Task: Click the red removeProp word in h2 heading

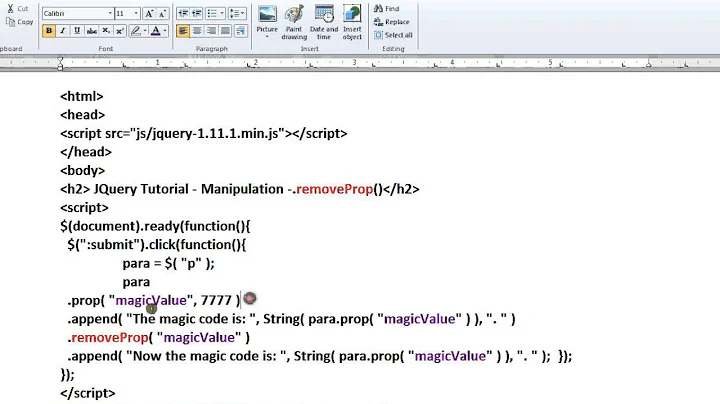Action: coord(334,189)
